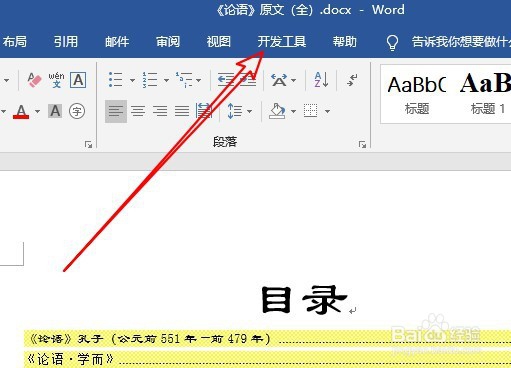Align text left

tap(116, 111)
